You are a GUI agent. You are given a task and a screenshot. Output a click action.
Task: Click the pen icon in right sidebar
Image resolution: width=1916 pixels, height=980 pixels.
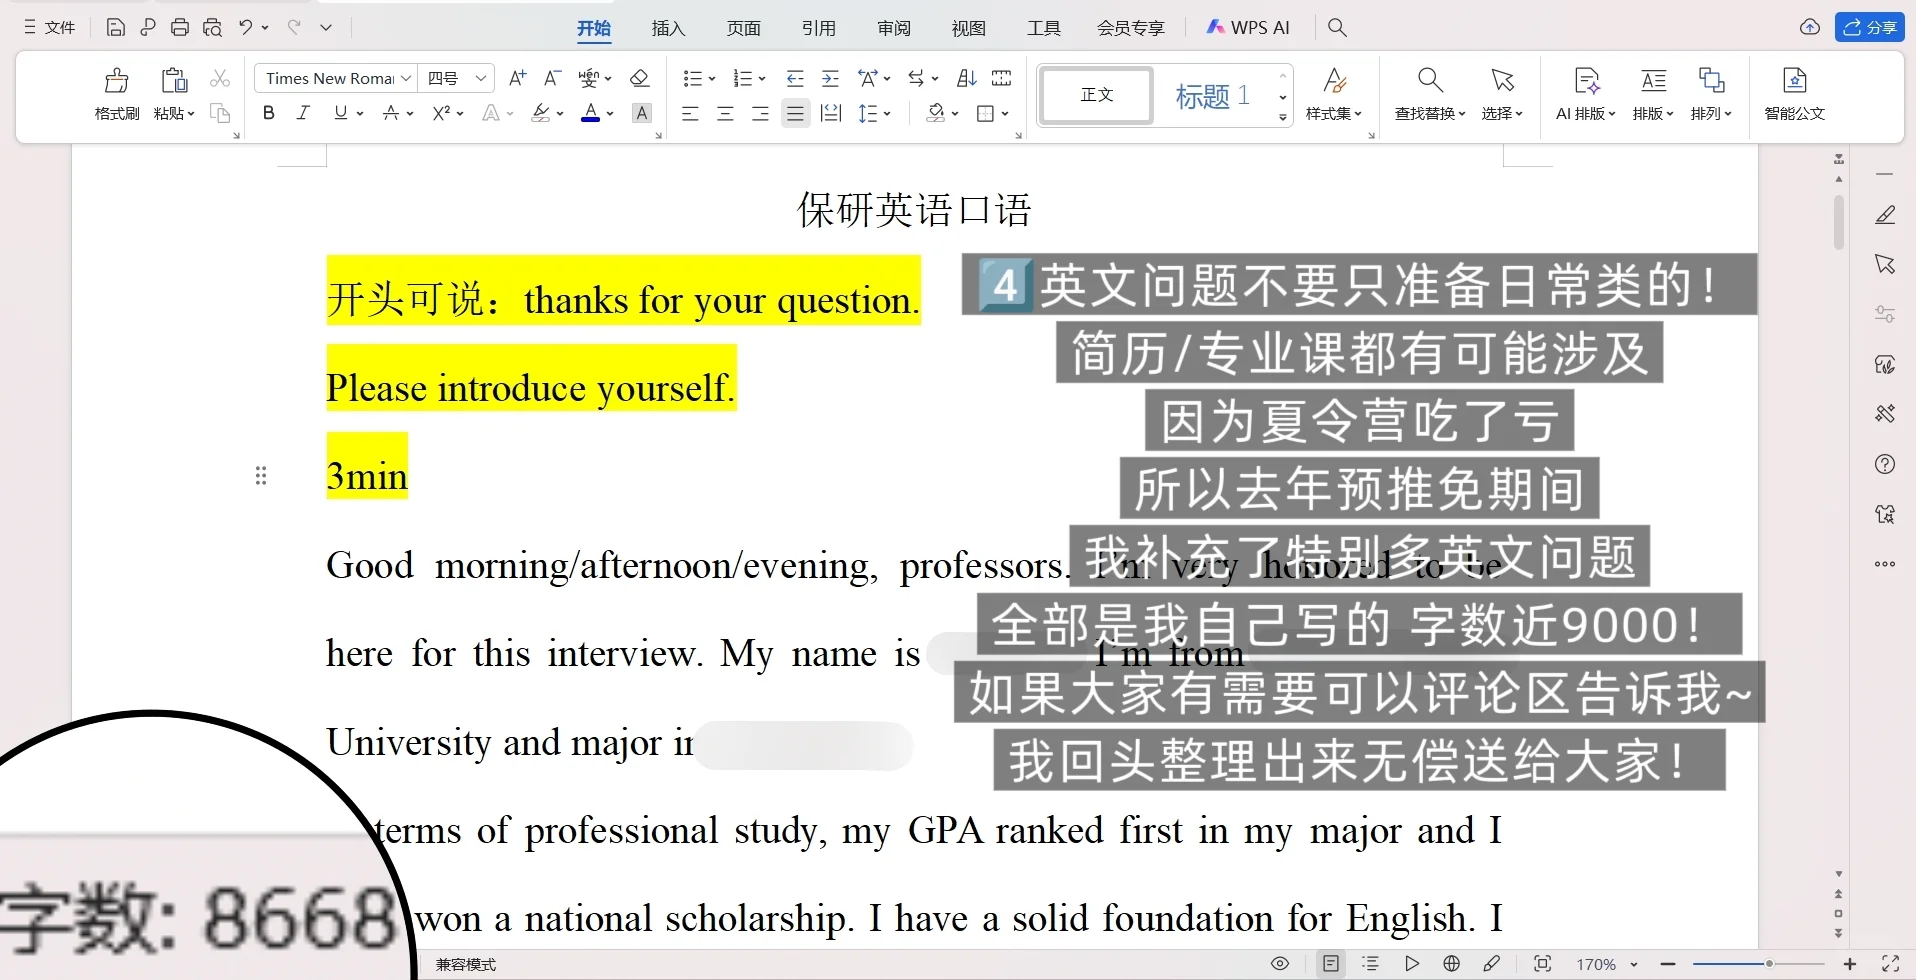click(x=1885, y=215)
